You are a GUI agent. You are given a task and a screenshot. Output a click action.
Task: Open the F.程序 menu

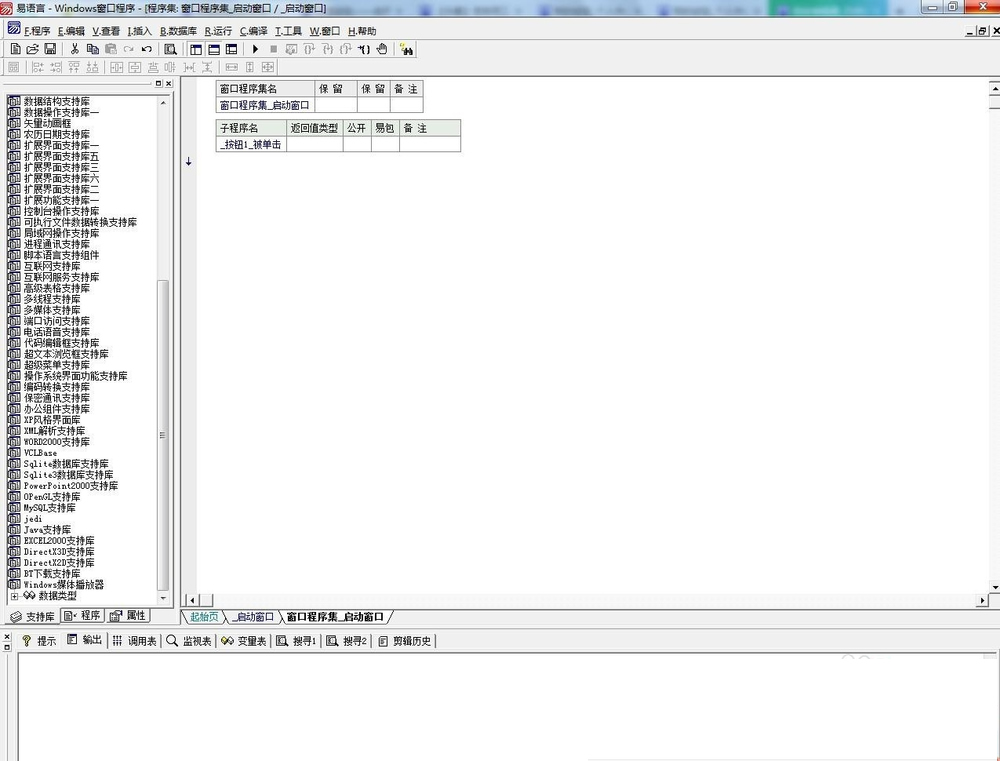(37, 31)
